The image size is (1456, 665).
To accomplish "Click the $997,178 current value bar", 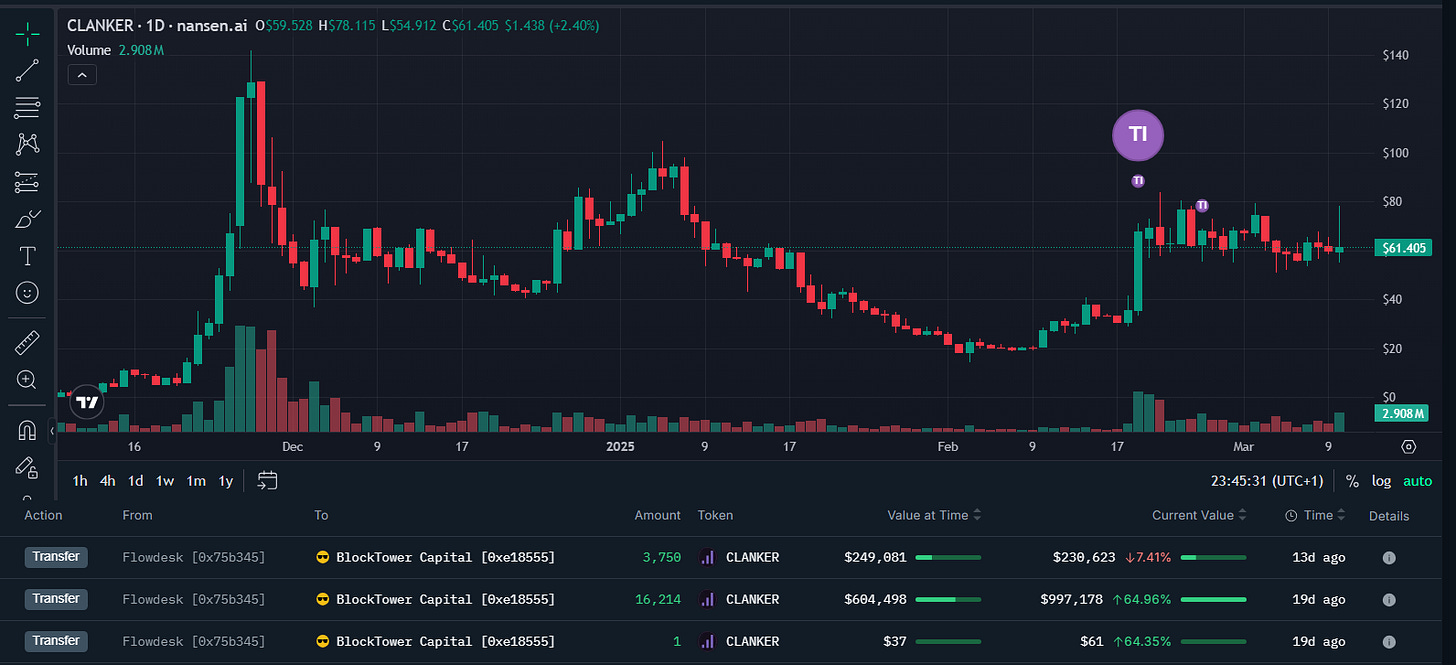I will [1214, 599].
